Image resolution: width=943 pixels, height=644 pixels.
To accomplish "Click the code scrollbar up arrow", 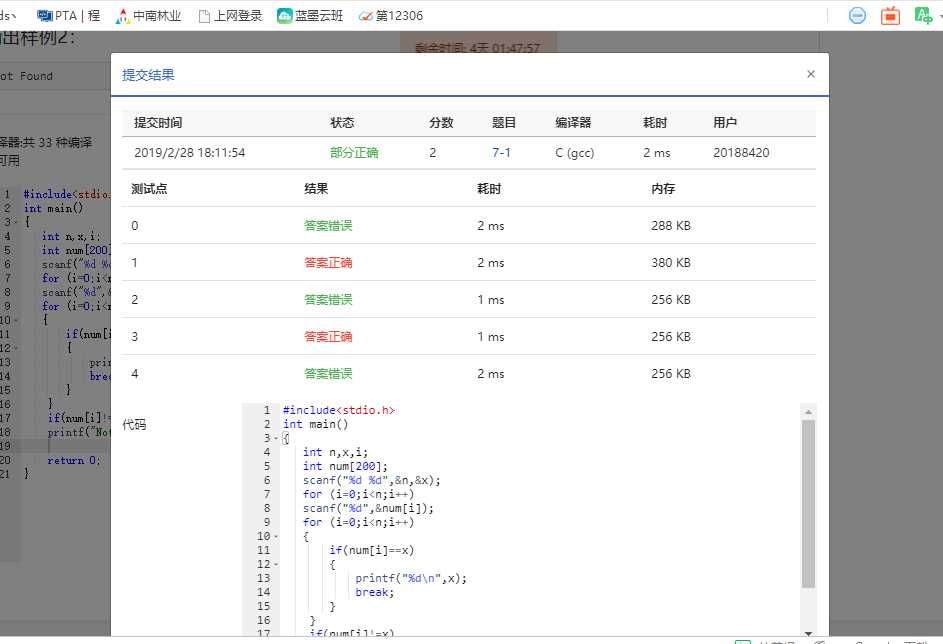I will [808, 412].
